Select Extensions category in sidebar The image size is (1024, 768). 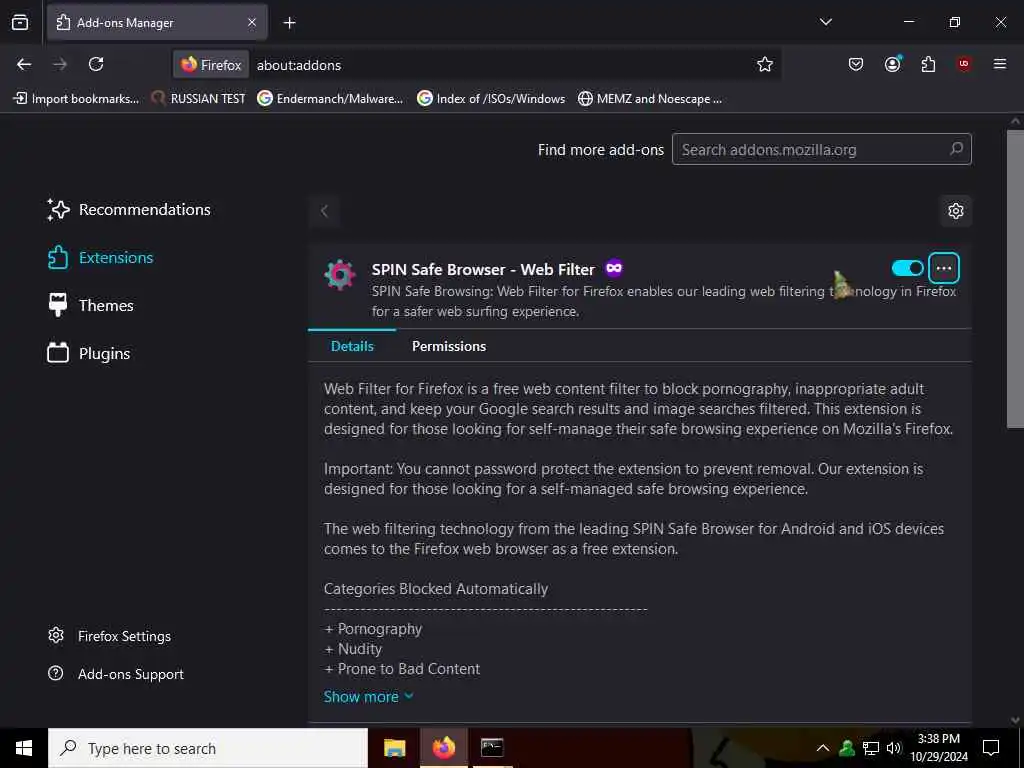pos(101,257)
